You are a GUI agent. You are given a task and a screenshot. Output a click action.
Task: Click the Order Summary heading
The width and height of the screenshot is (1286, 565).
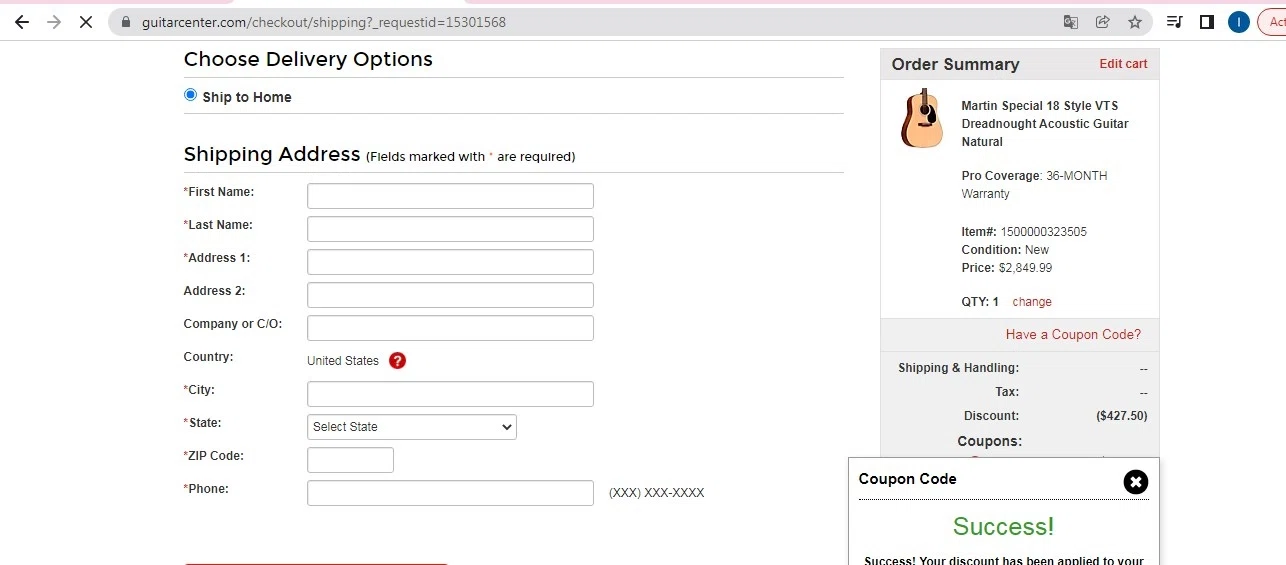tap(955, 64)
